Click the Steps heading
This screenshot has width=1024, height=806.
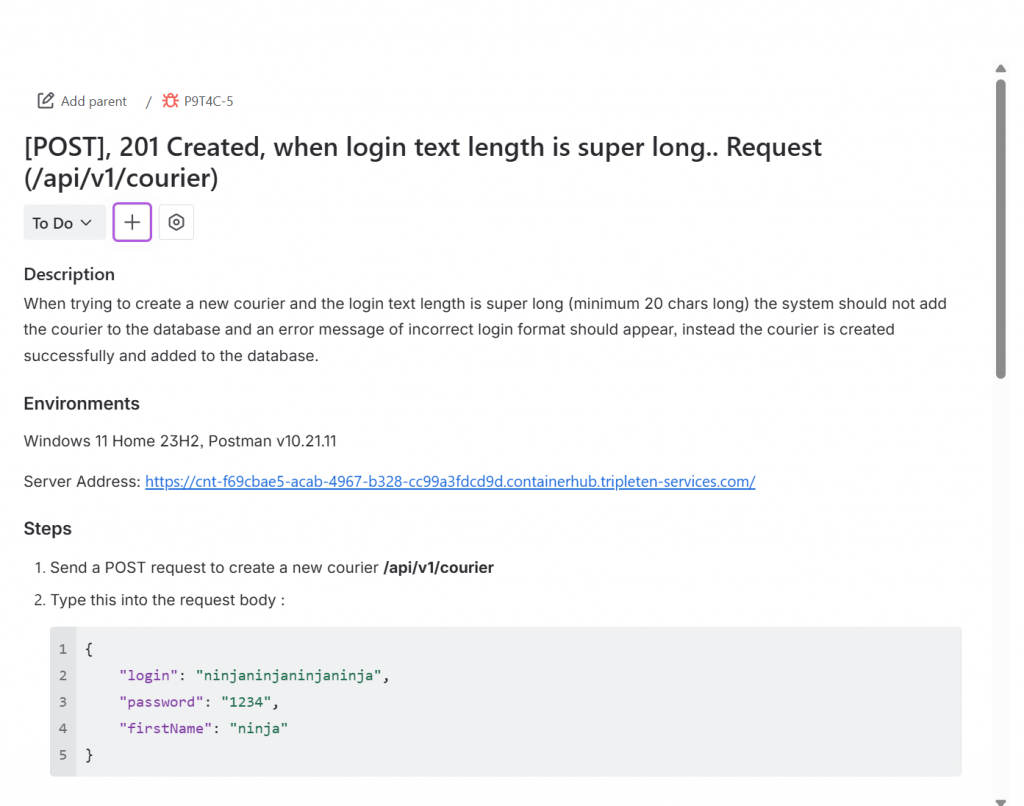[x=48, y=528]
